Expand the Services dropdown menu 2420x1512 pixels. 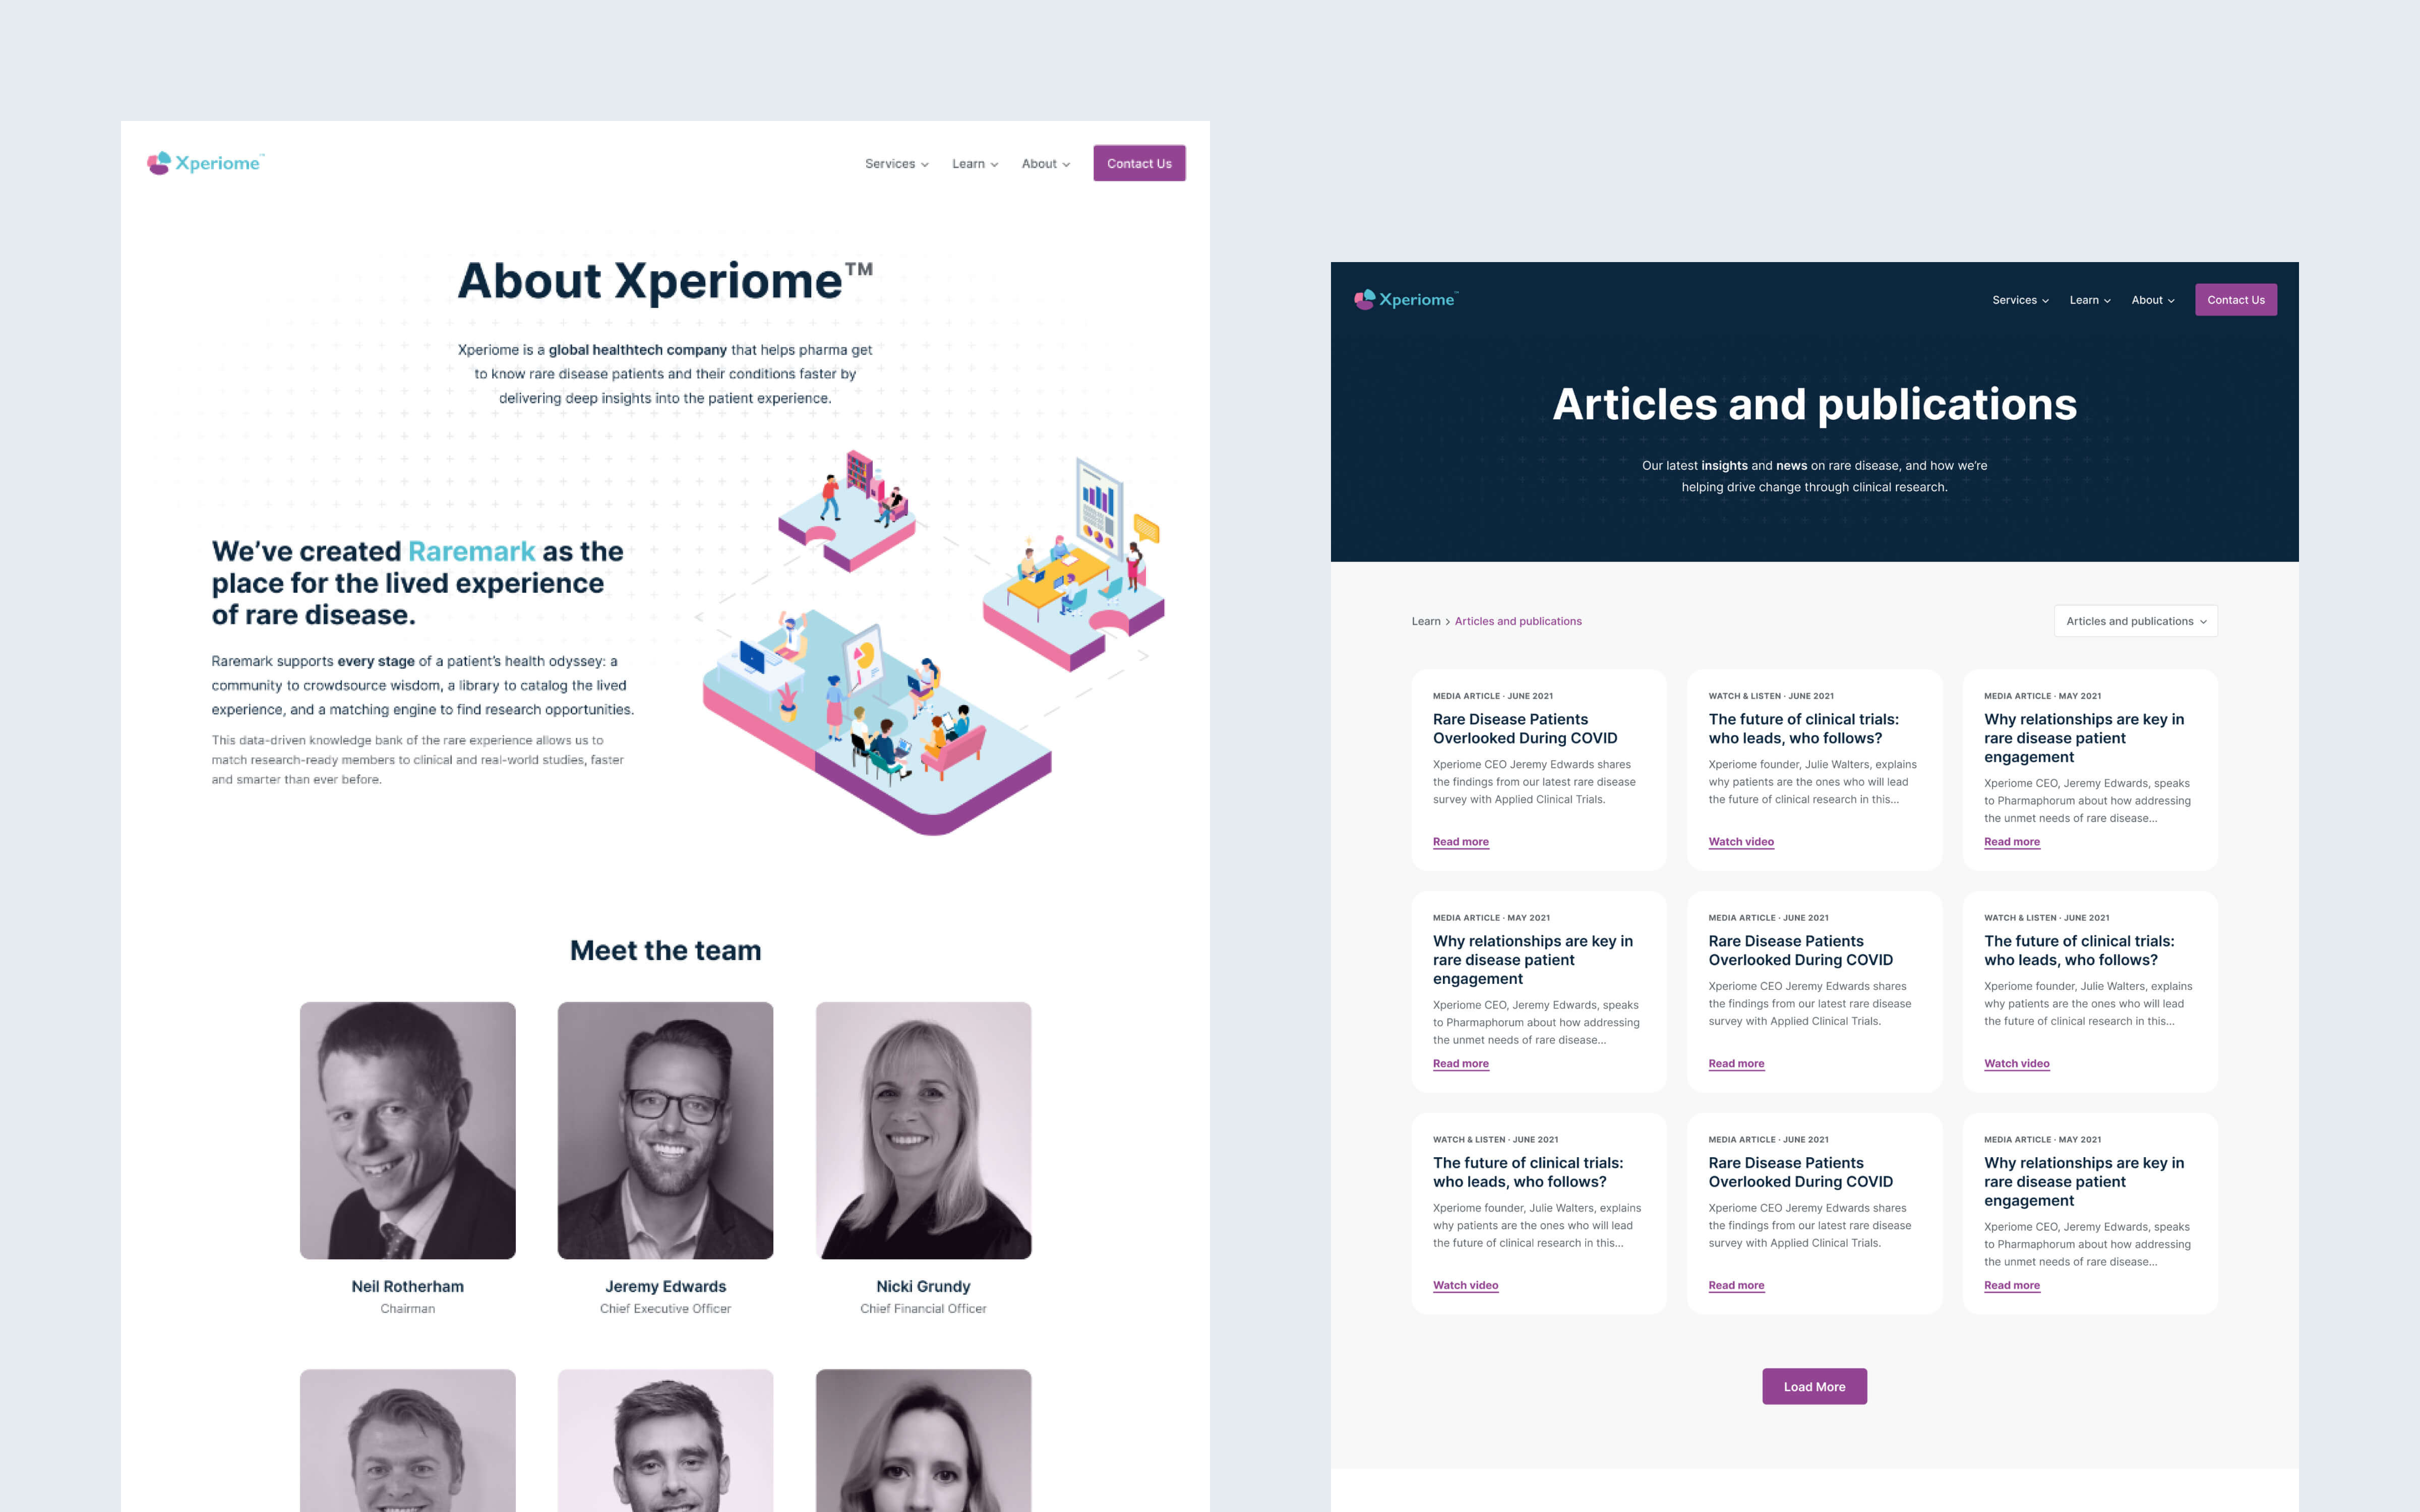tap(895, 162)
